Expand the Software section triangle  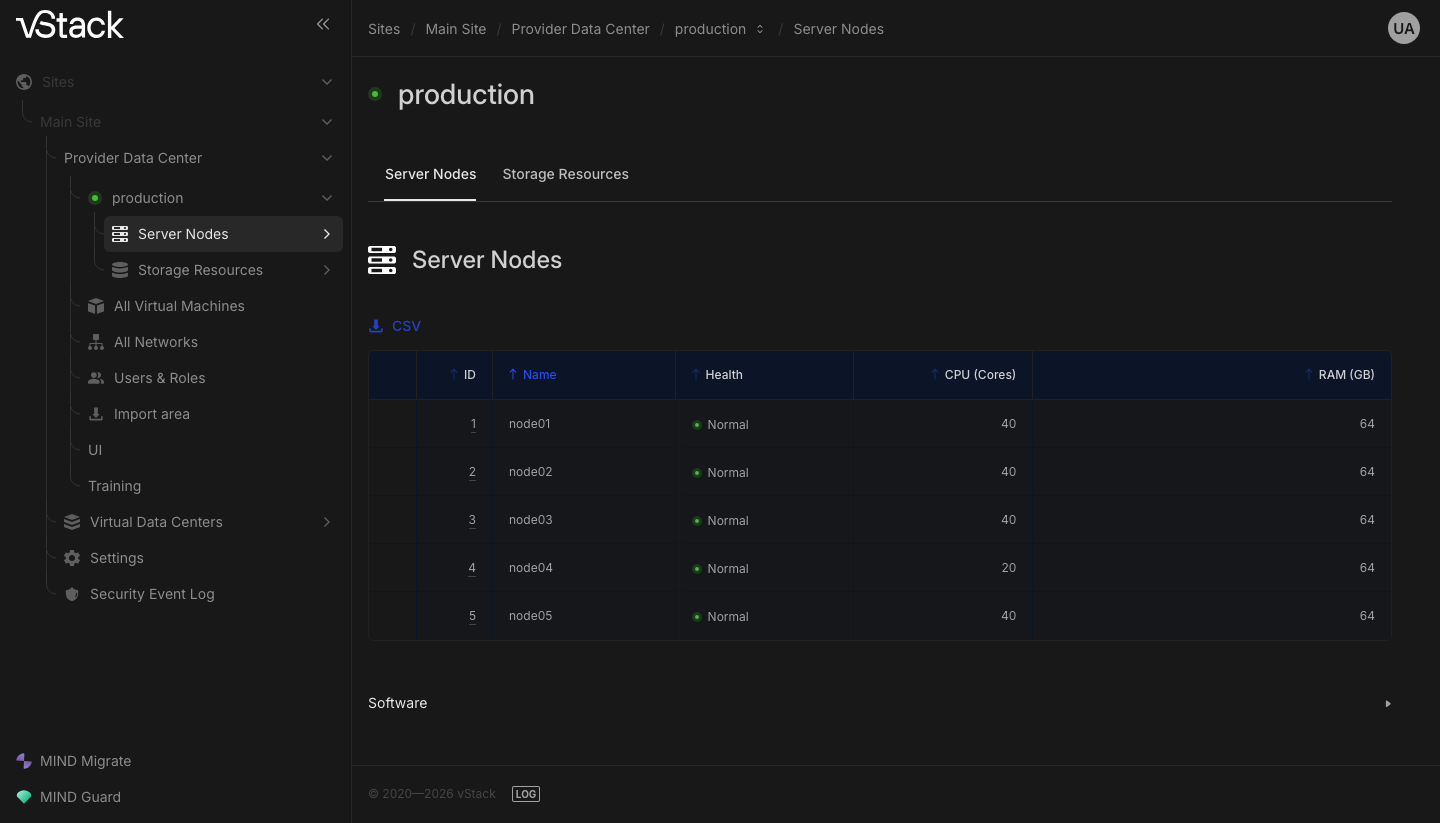(x=1388, y=704)
